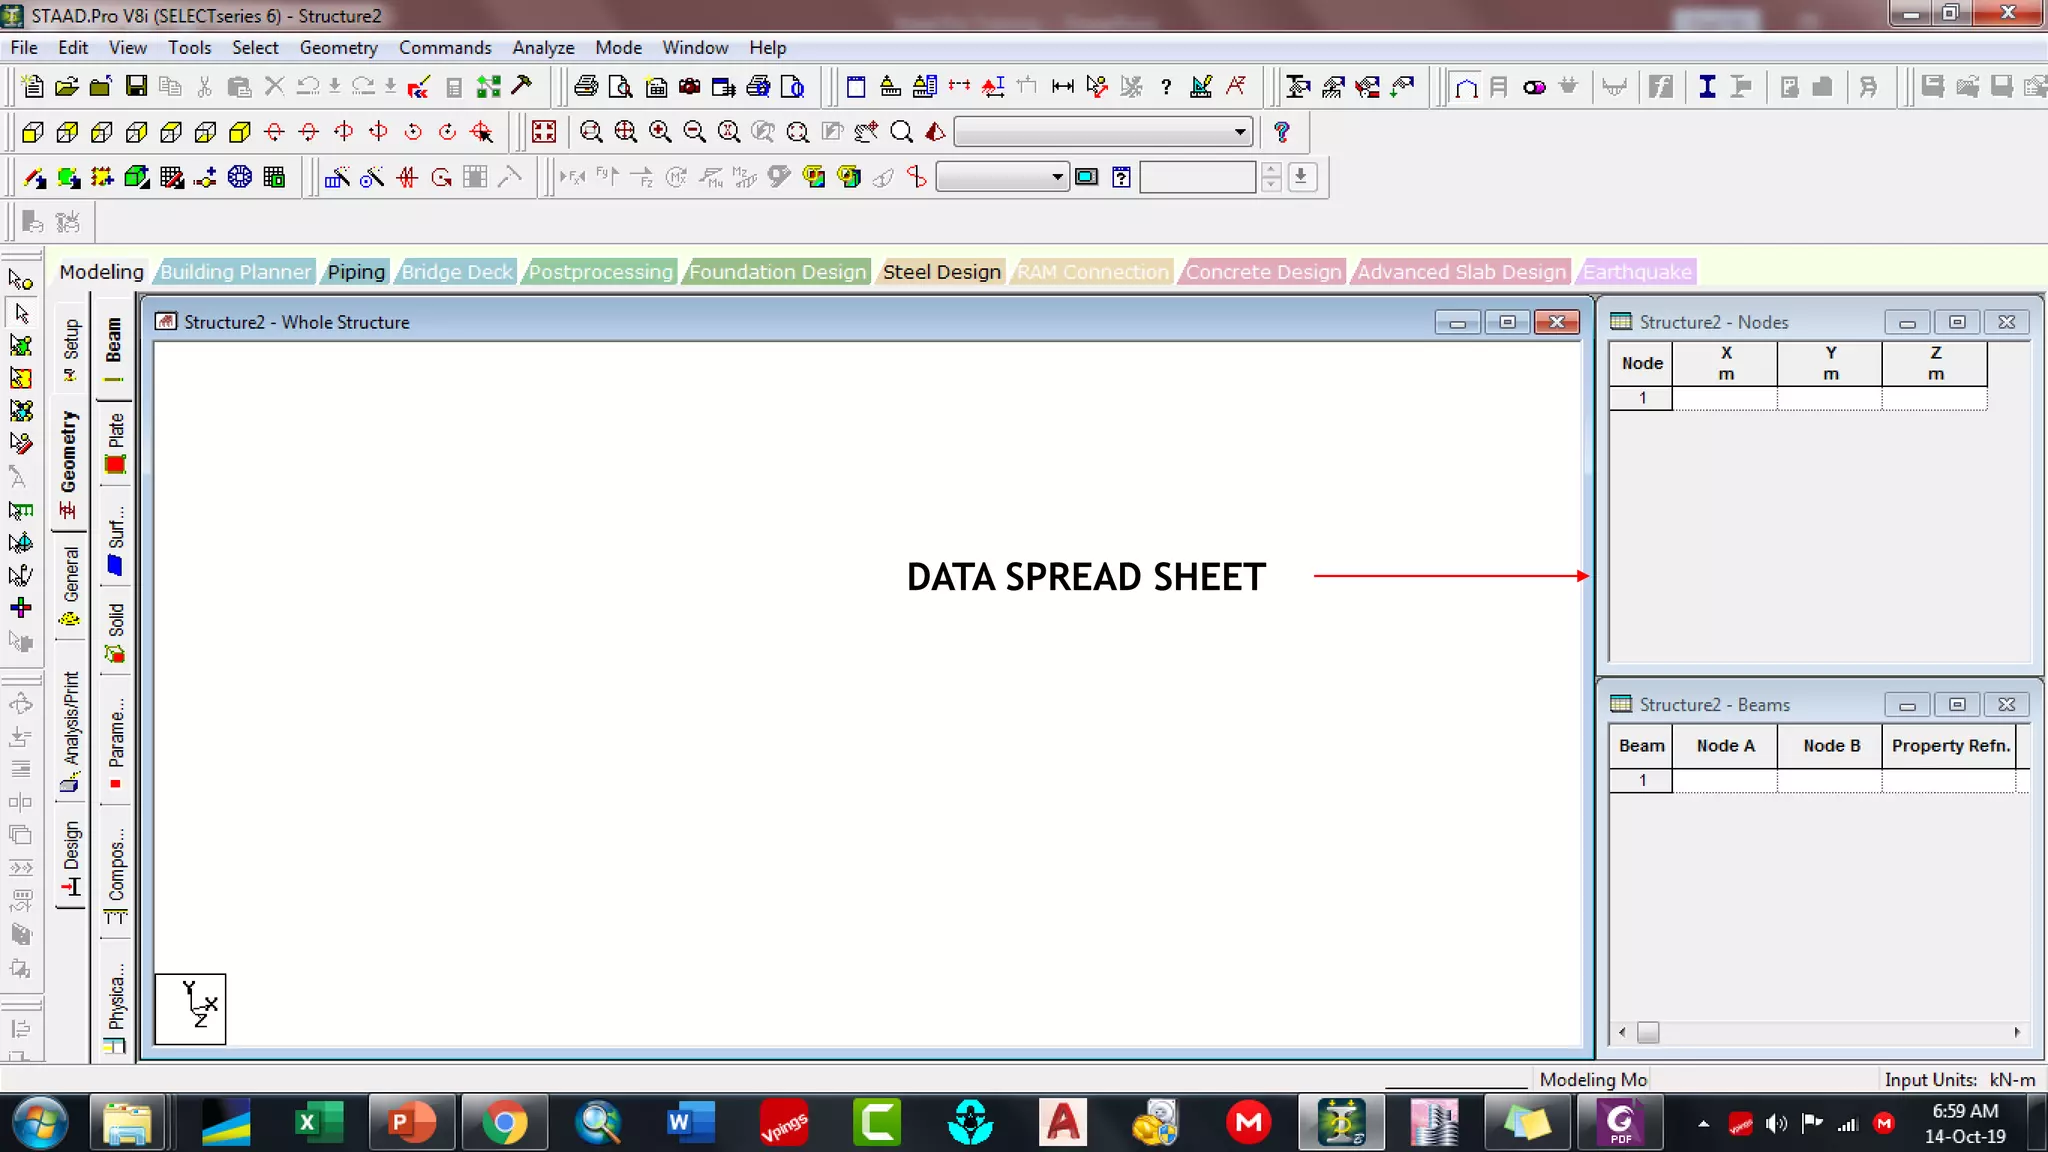Open the General page control tab
The height and width of the screenshot is (1152, 2048).
pyautogui.click(x=70, y=585)
